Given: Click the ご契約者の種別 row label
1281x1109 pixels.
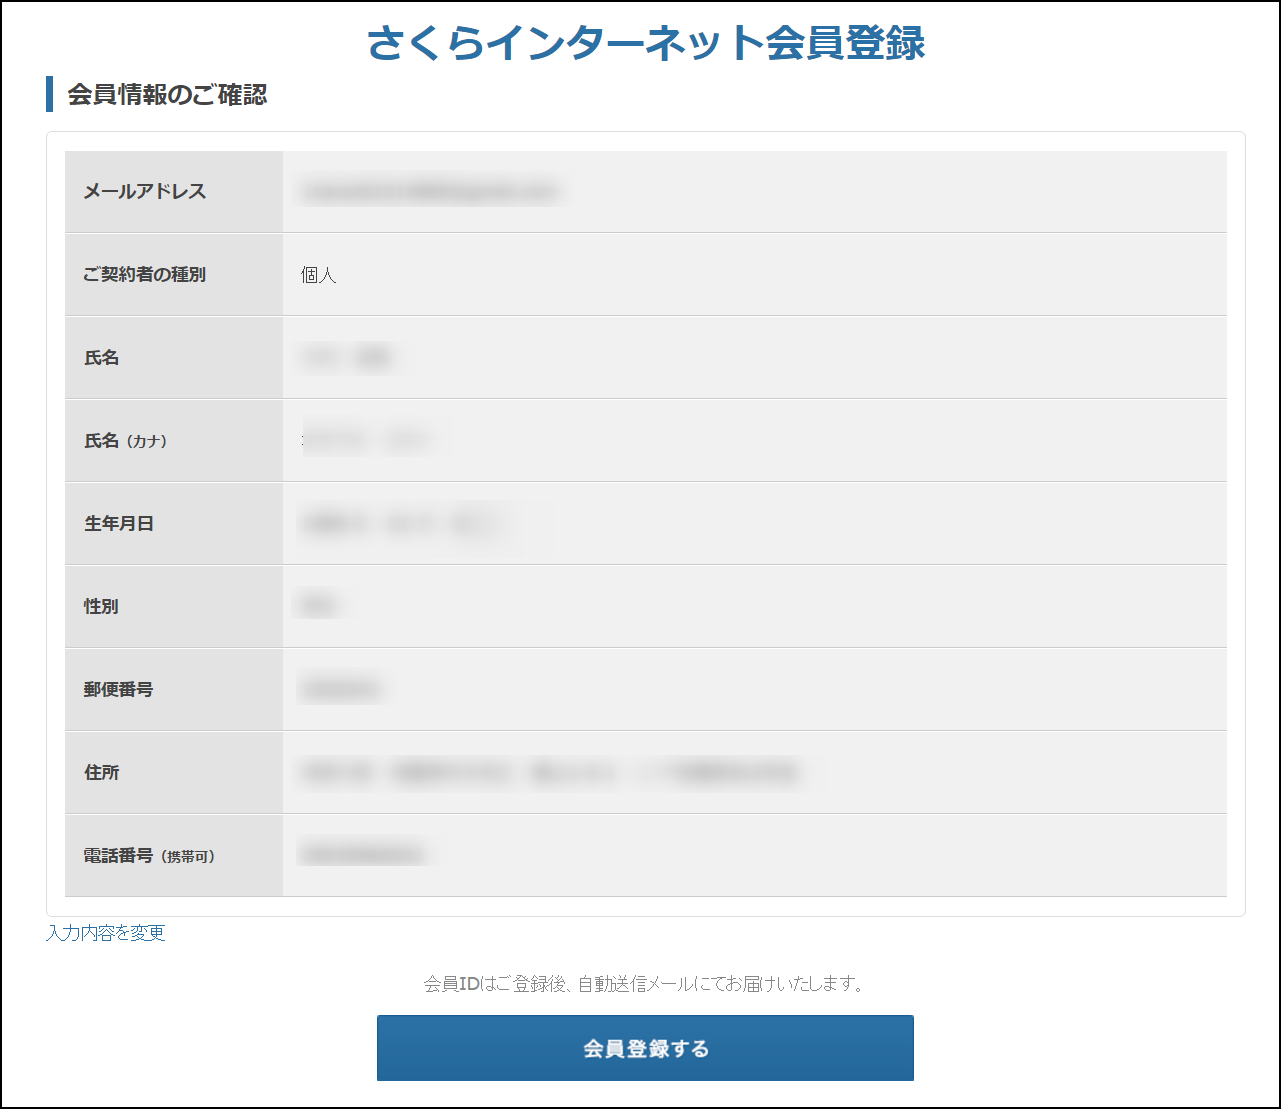Looking at the screenshot, I should 144,274.
